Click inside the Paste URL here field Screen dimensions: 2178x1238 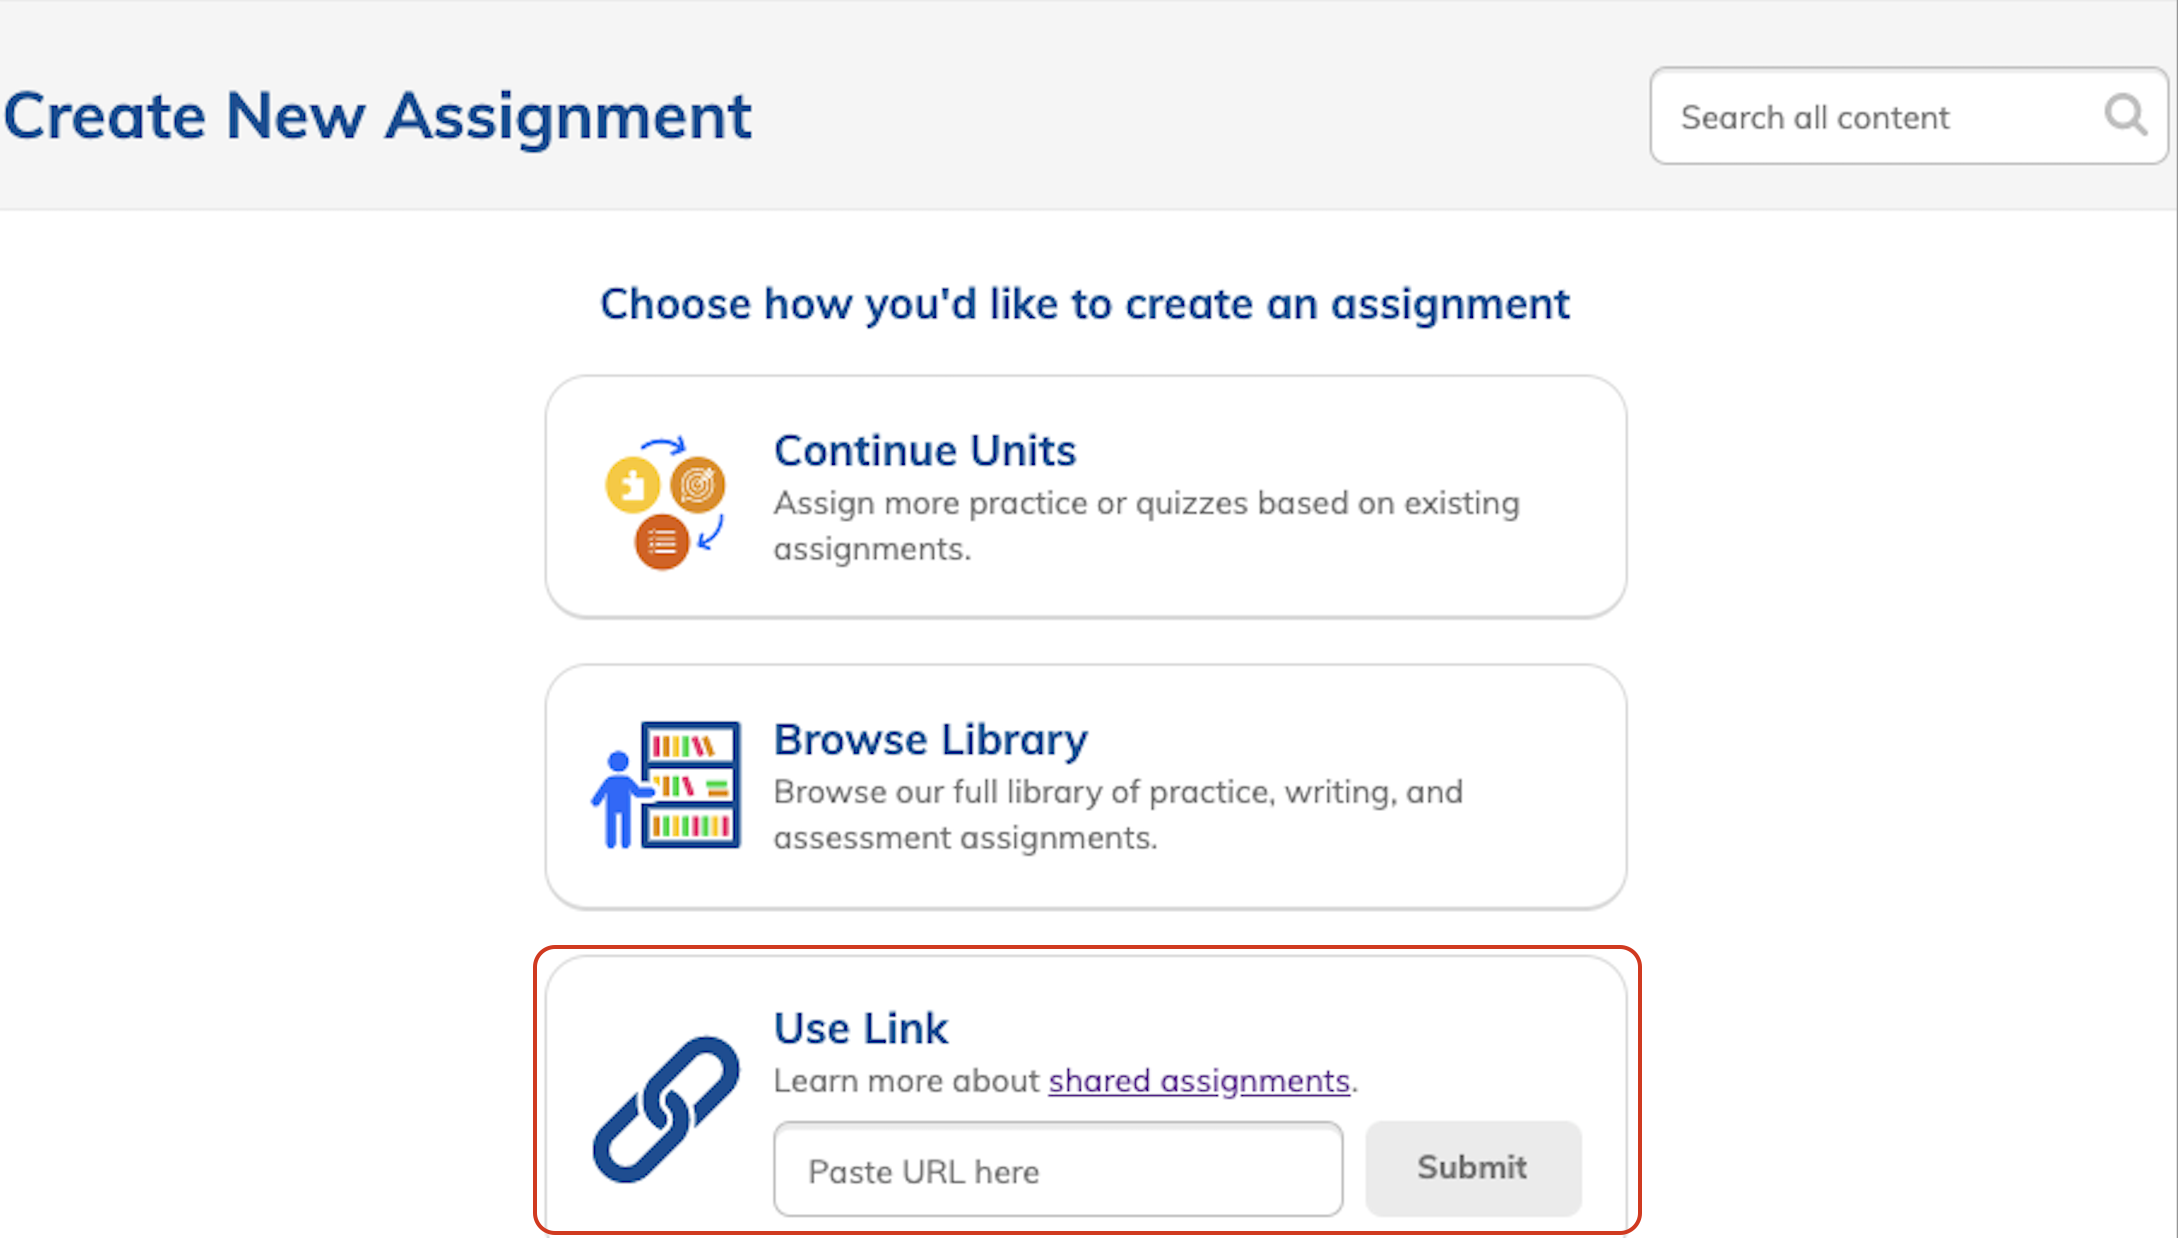(x=1057, y=1169)
